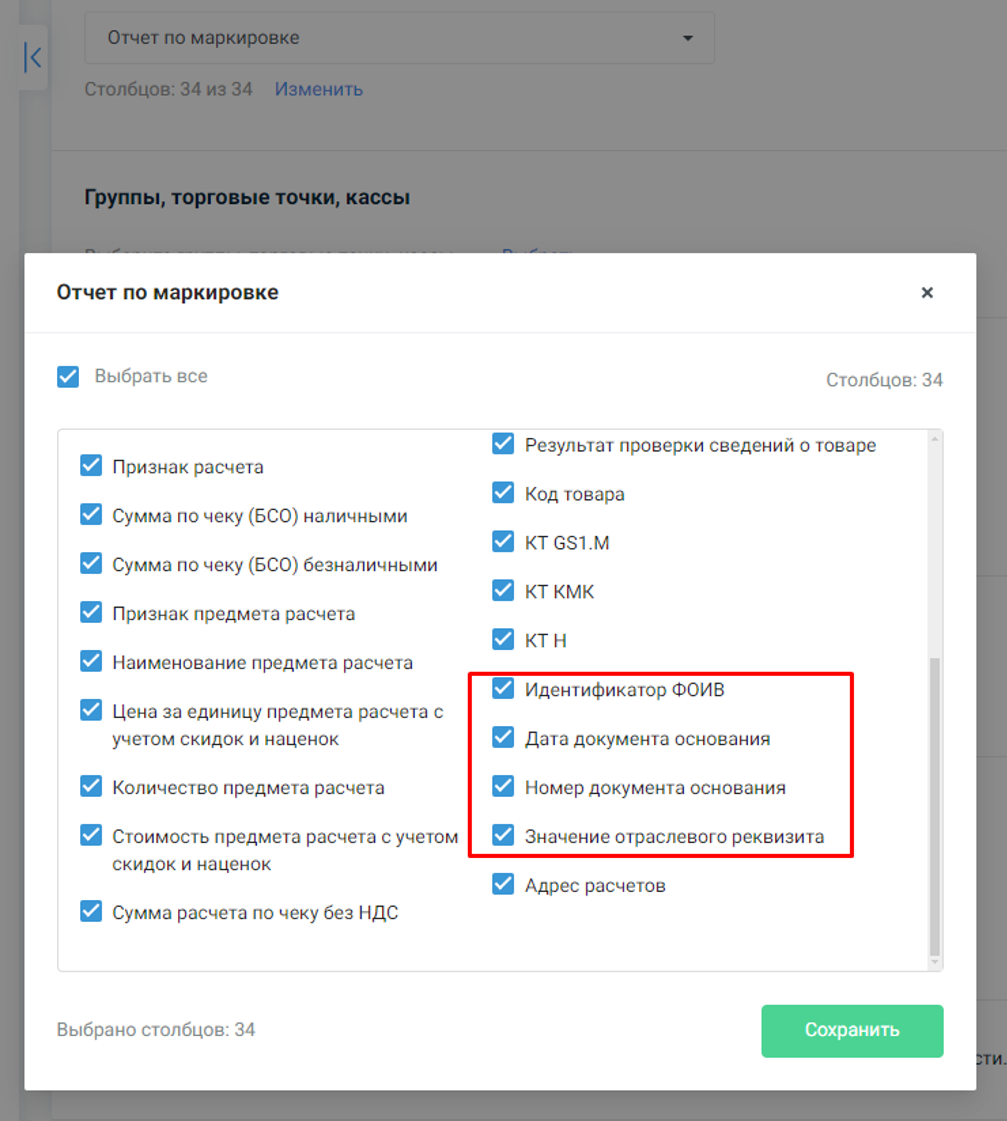Toggle the Выбрать все checkbox

(69, 376)
